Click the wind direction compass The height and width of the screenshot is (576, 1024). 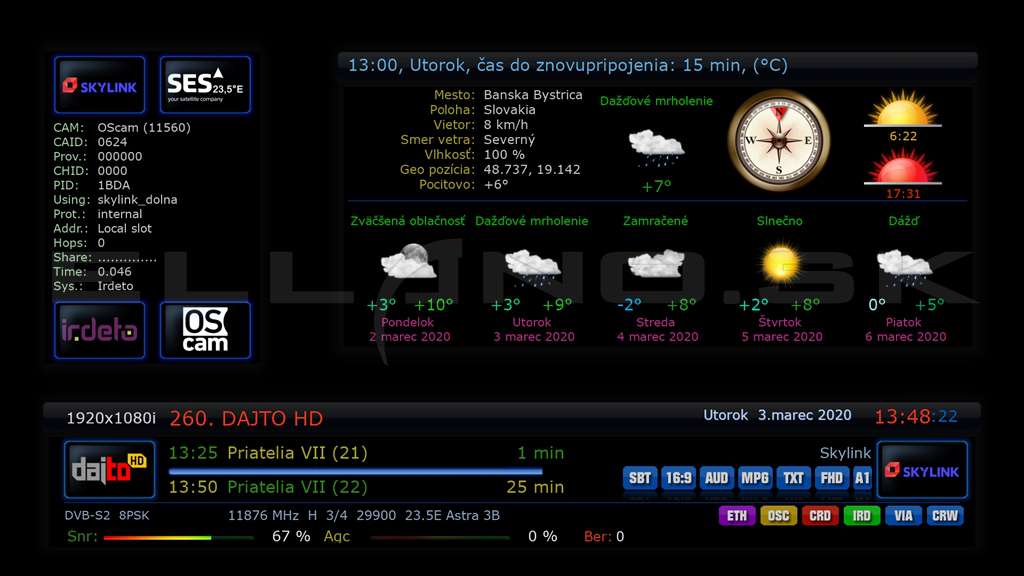[778, 140]
